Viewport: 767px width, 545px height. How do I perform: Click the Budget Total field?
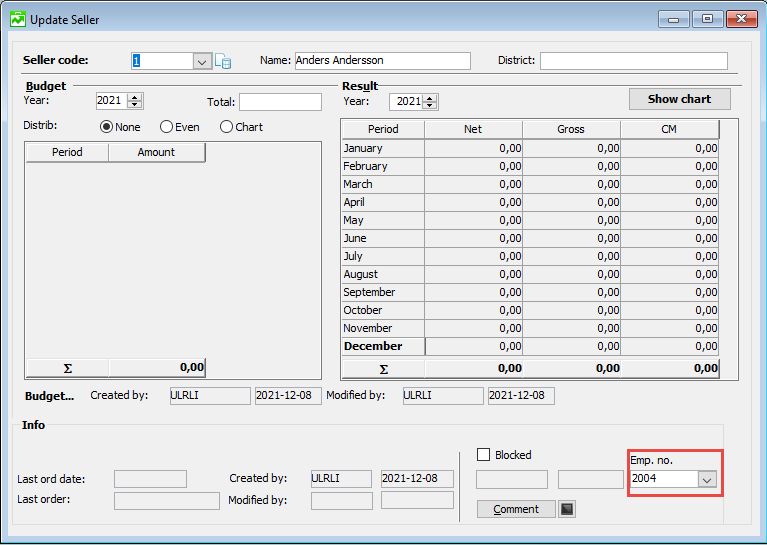(280, 102)
